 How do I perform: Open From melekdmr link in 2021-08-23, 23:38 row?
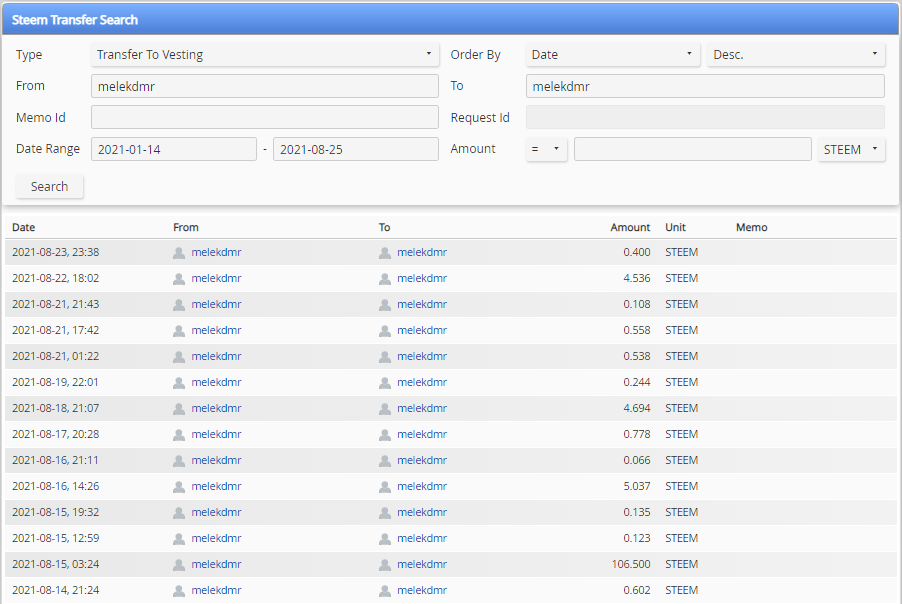(x=216, y=252)
